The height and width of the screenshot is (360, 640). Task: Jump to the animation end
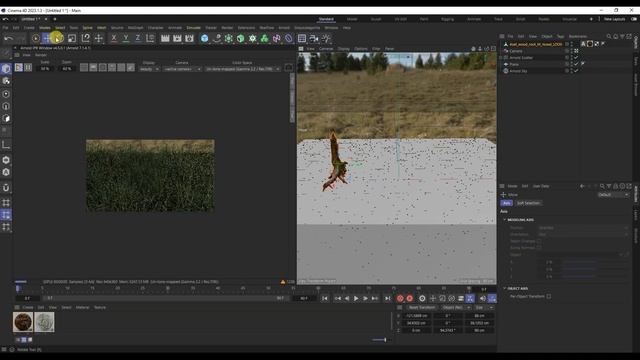[x=388, y=298]
